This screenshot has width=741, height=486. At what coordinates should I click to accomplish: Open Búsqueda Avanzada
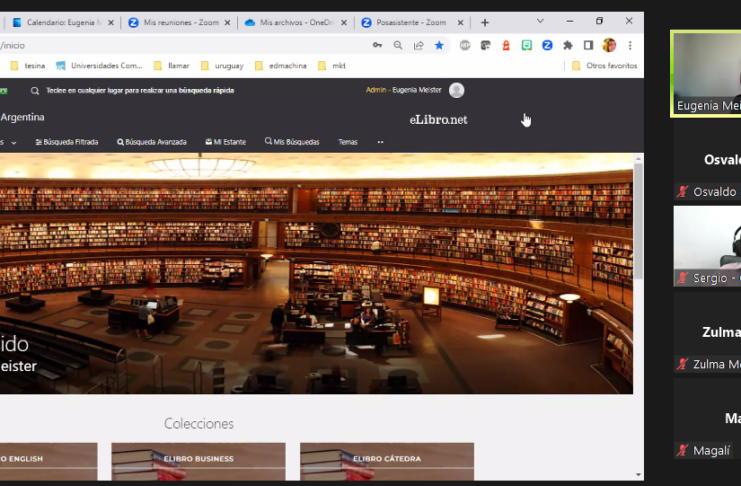(x=152, y=142)
